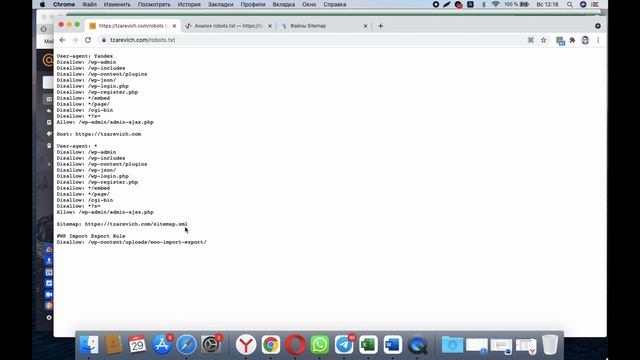The image size is (640, 360).
Task: Click the Sitemap URL tzarevich.com/sitemap.xml text
Action: (x=136, y=224)
